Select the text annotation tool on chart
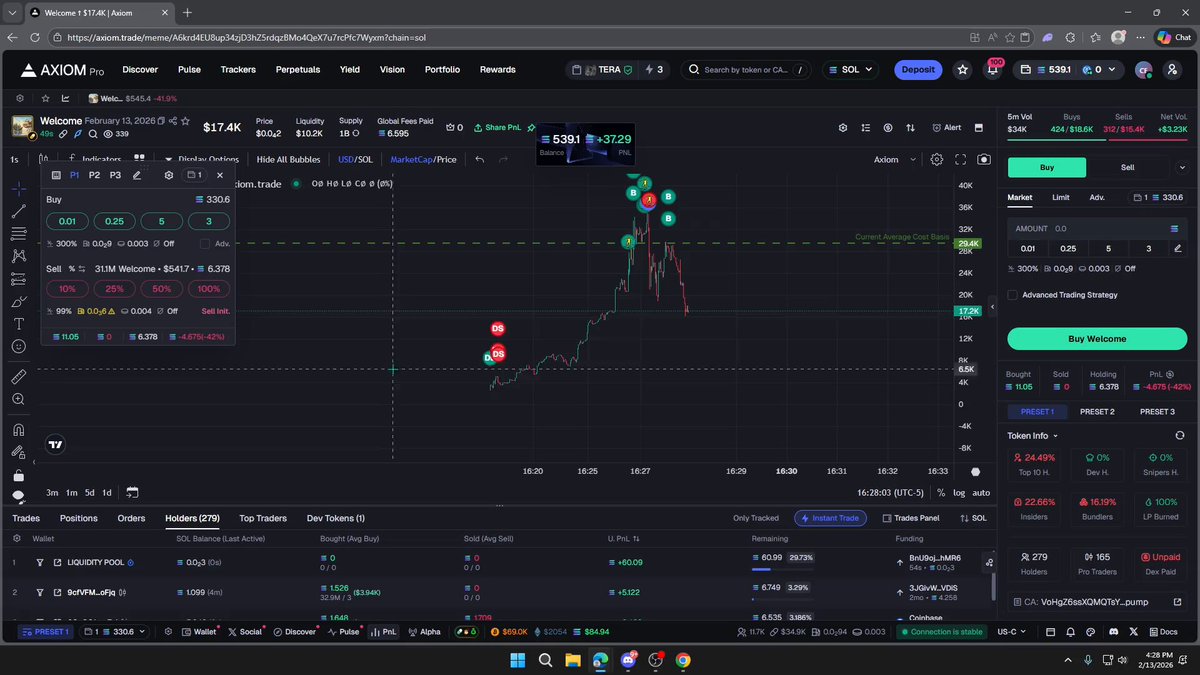Image resolution: width=1200 pixels, height=675 pixels. point(18,324)
